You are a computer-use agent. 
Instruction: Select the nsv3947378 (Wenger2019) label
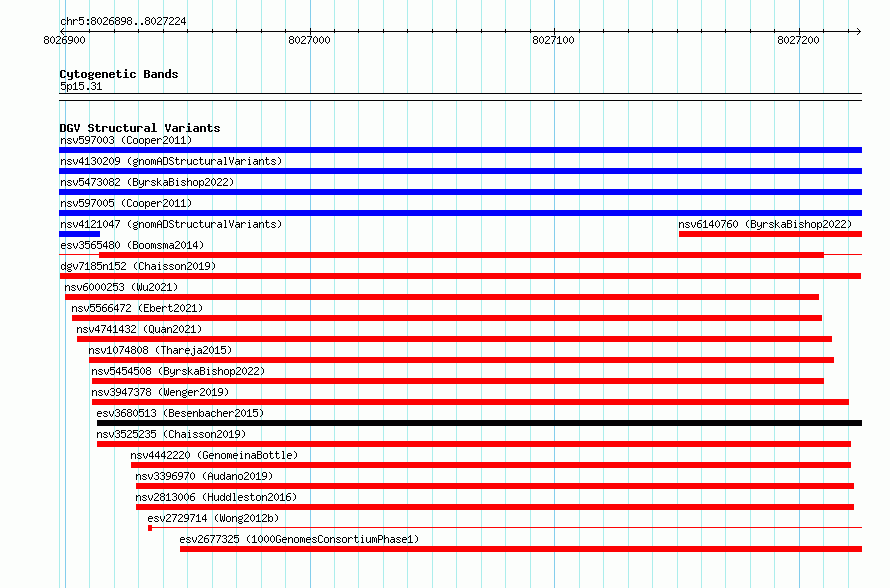160,392
